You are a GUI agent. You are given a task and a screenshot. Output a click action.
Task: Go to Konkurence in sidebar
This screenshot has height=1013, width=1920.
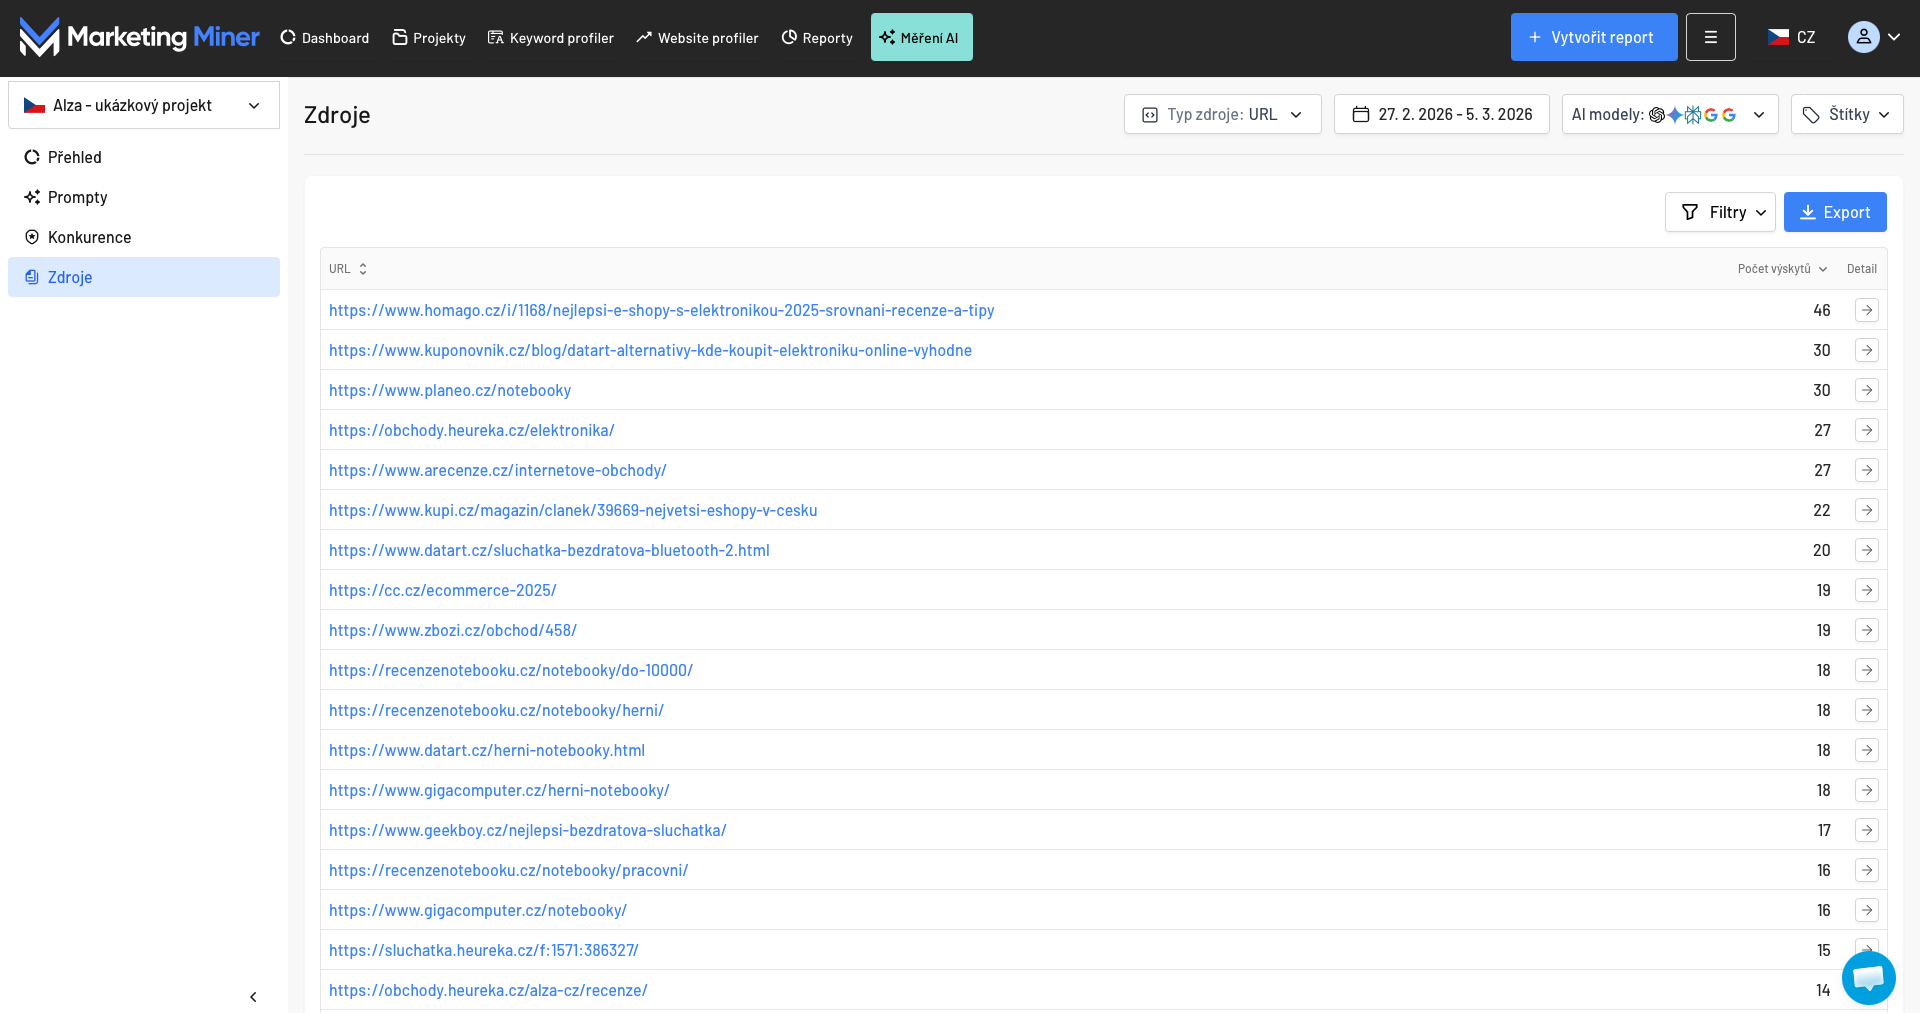[89, 237]
